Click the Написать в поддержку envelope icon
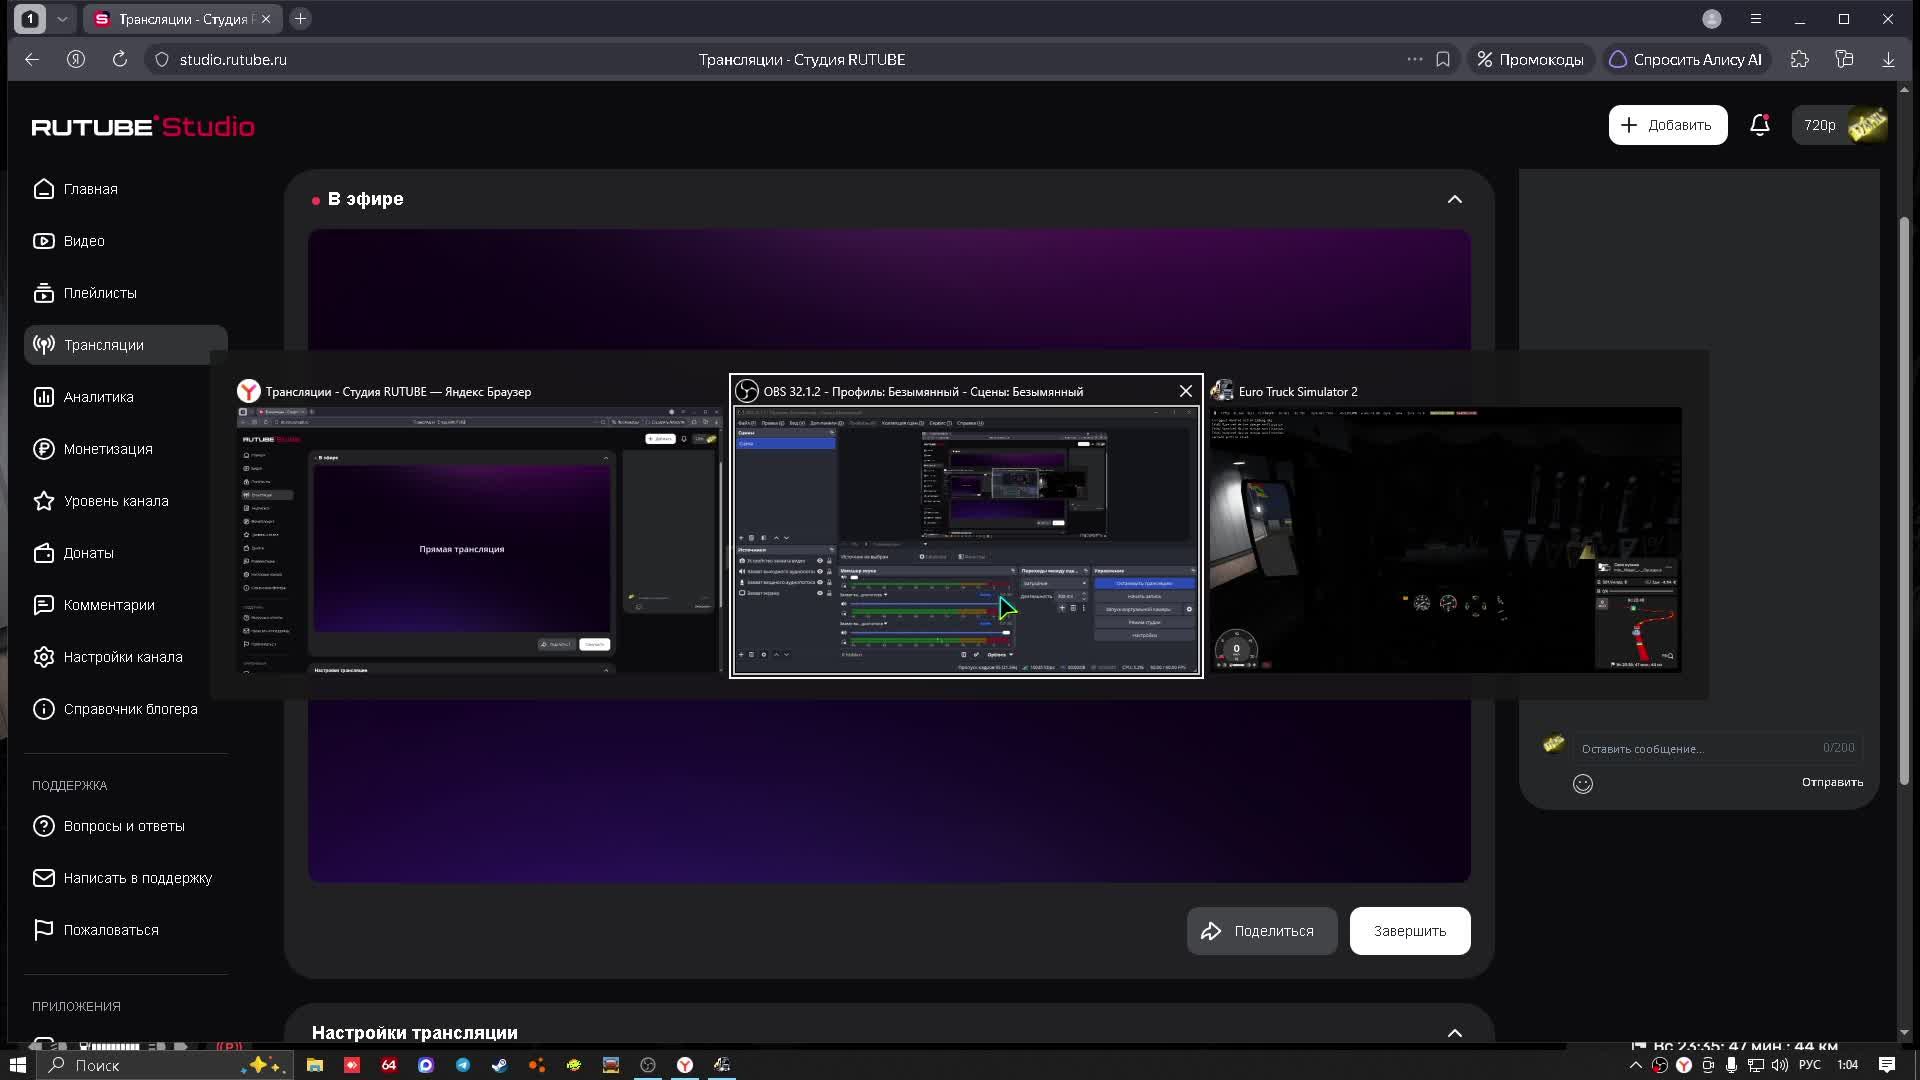Screen dimensions: 1920x1080 click(43, 878)
